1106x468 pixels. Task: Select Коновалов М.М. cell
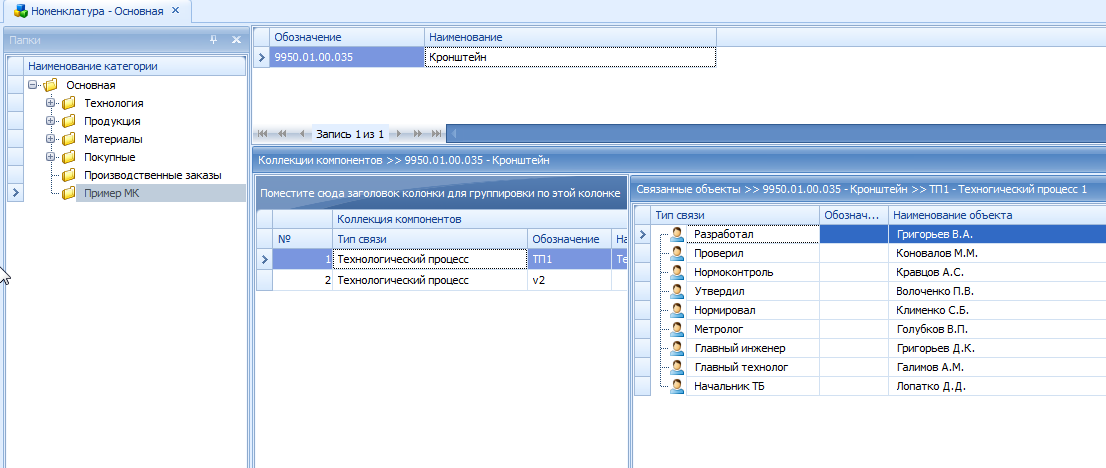[997, 253]
